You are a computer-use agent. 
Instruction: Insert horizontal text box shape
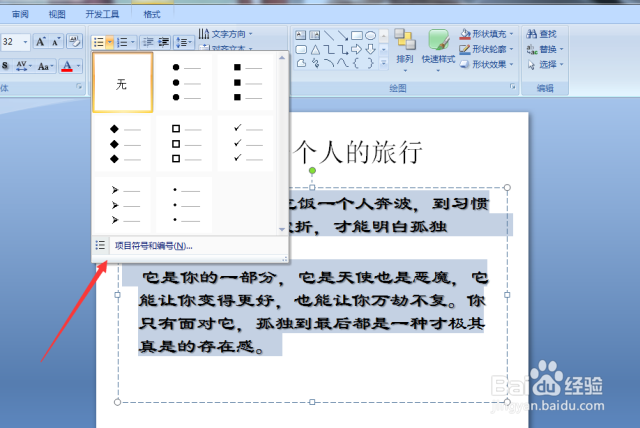(x=301, y=35)
